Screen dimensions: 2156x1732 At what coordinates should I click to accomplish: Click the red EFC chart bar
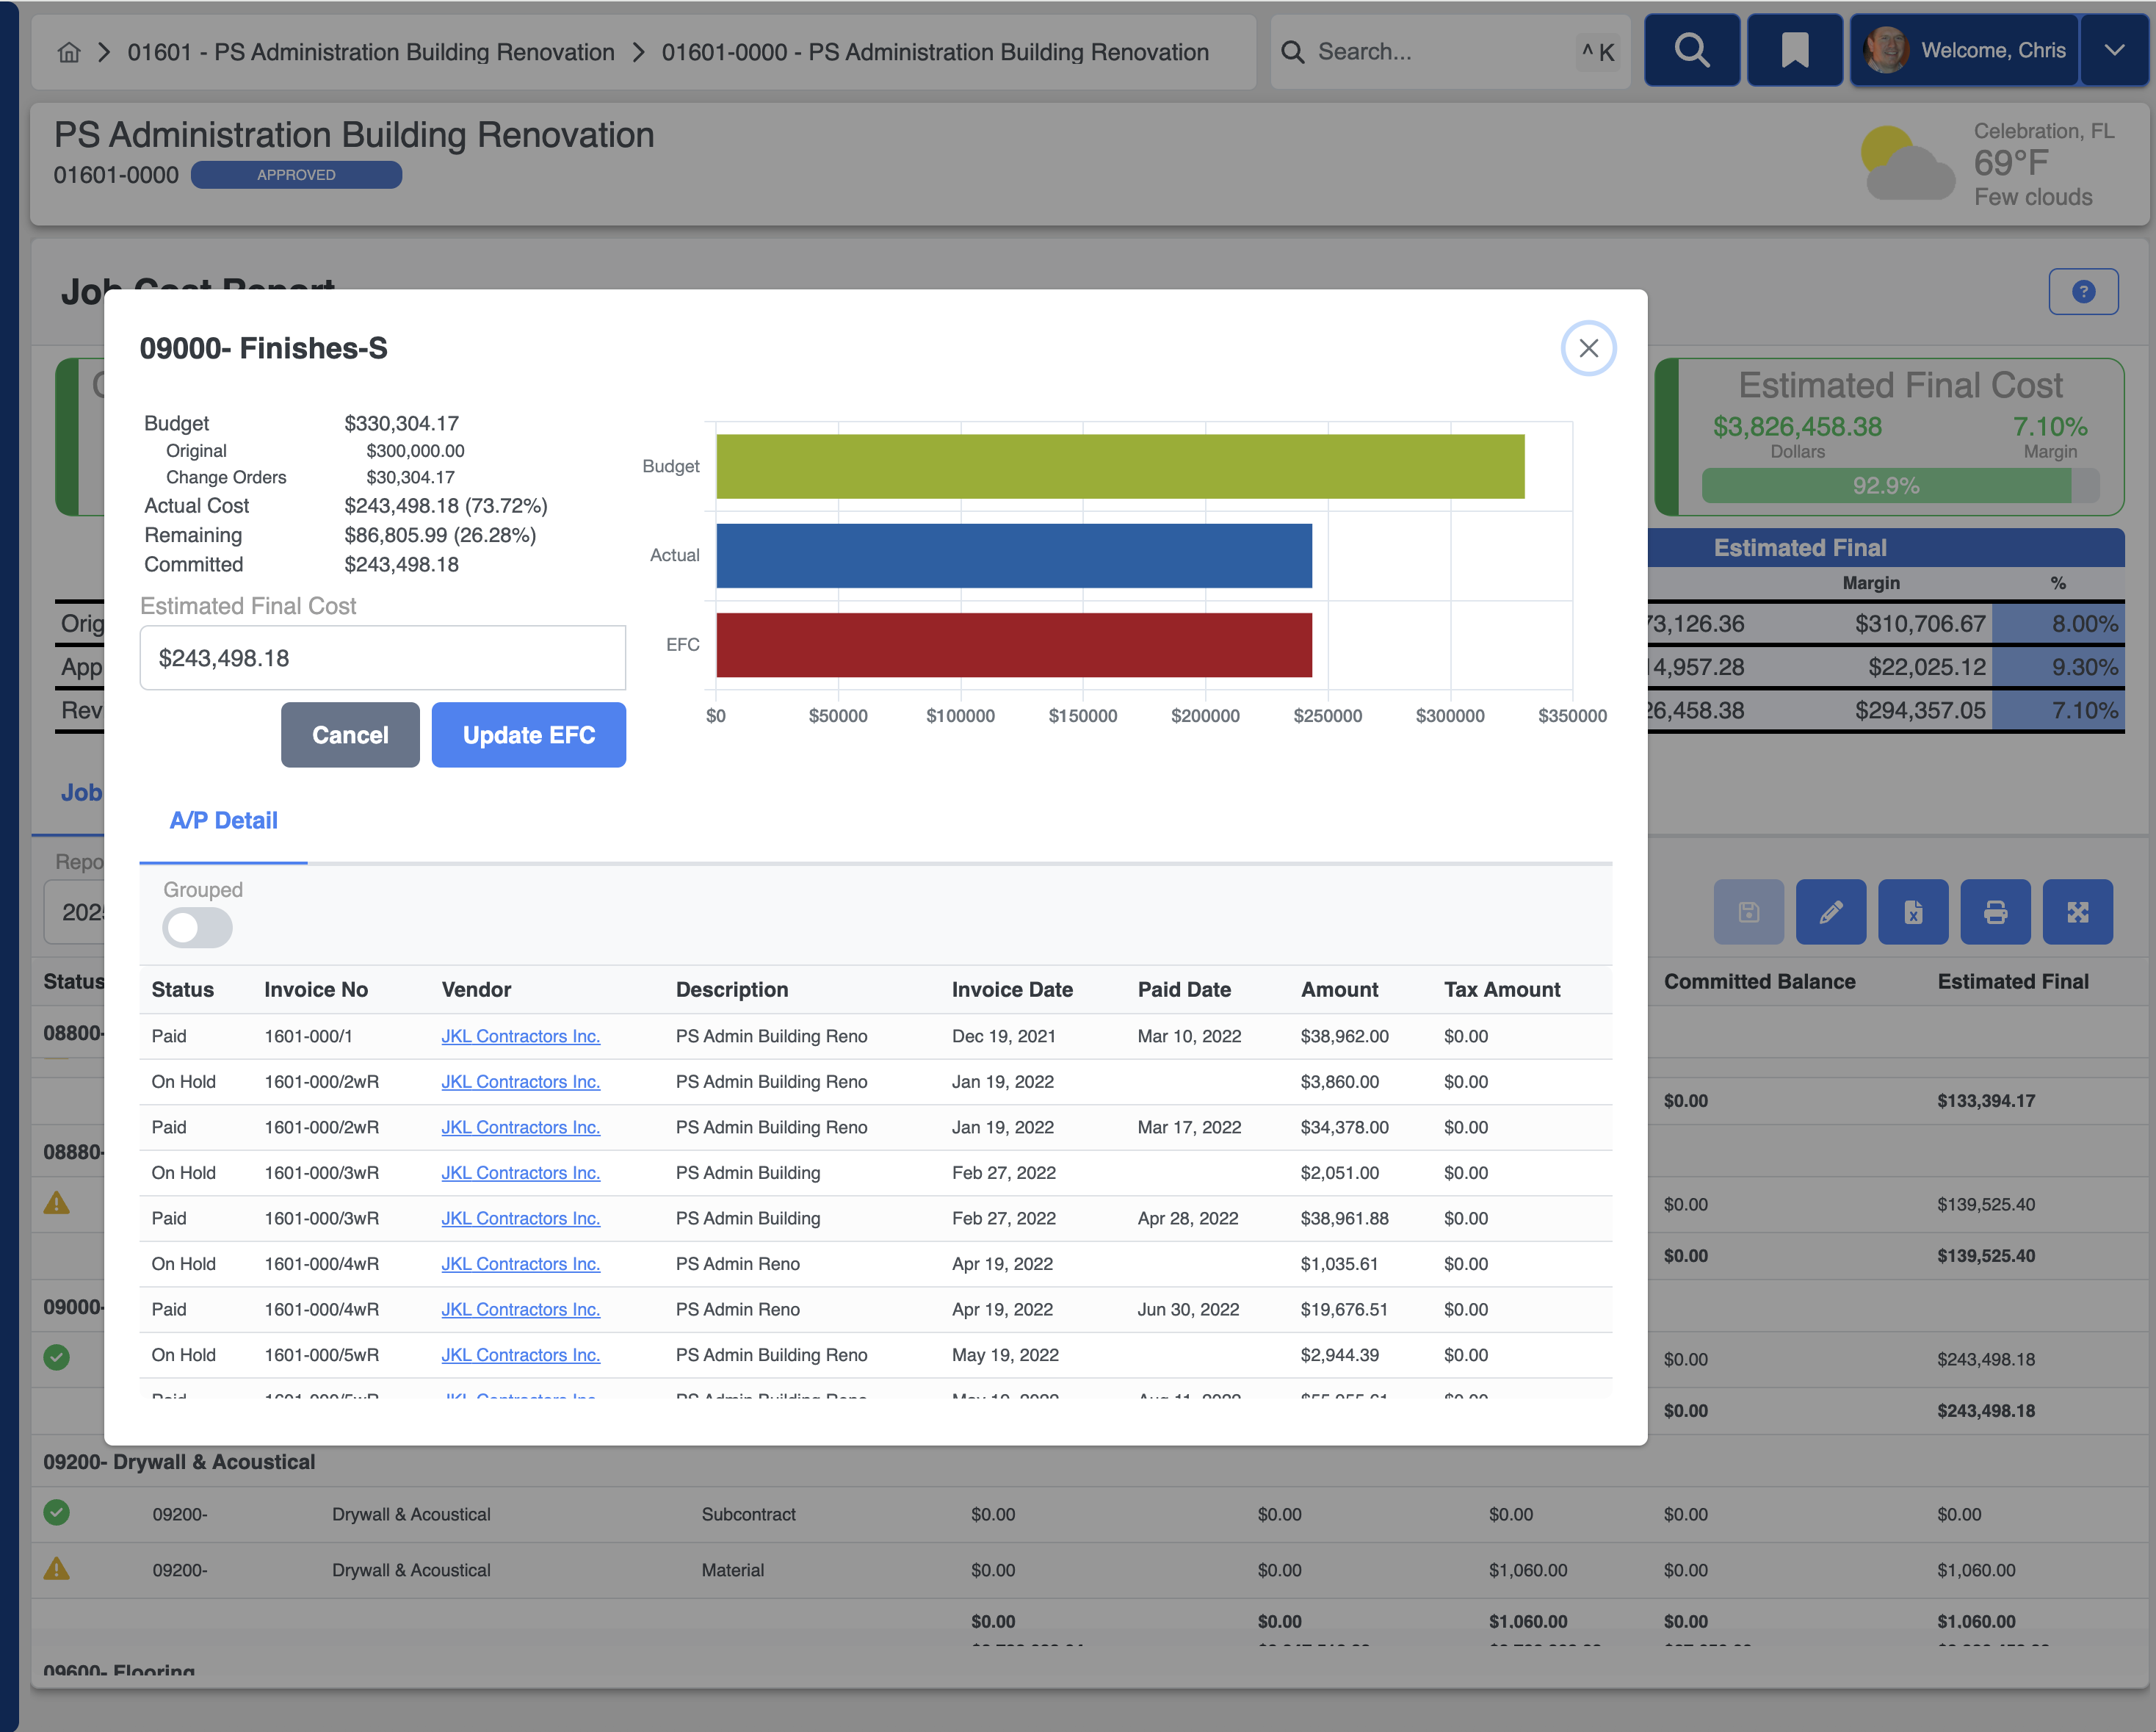(1013, 645)
